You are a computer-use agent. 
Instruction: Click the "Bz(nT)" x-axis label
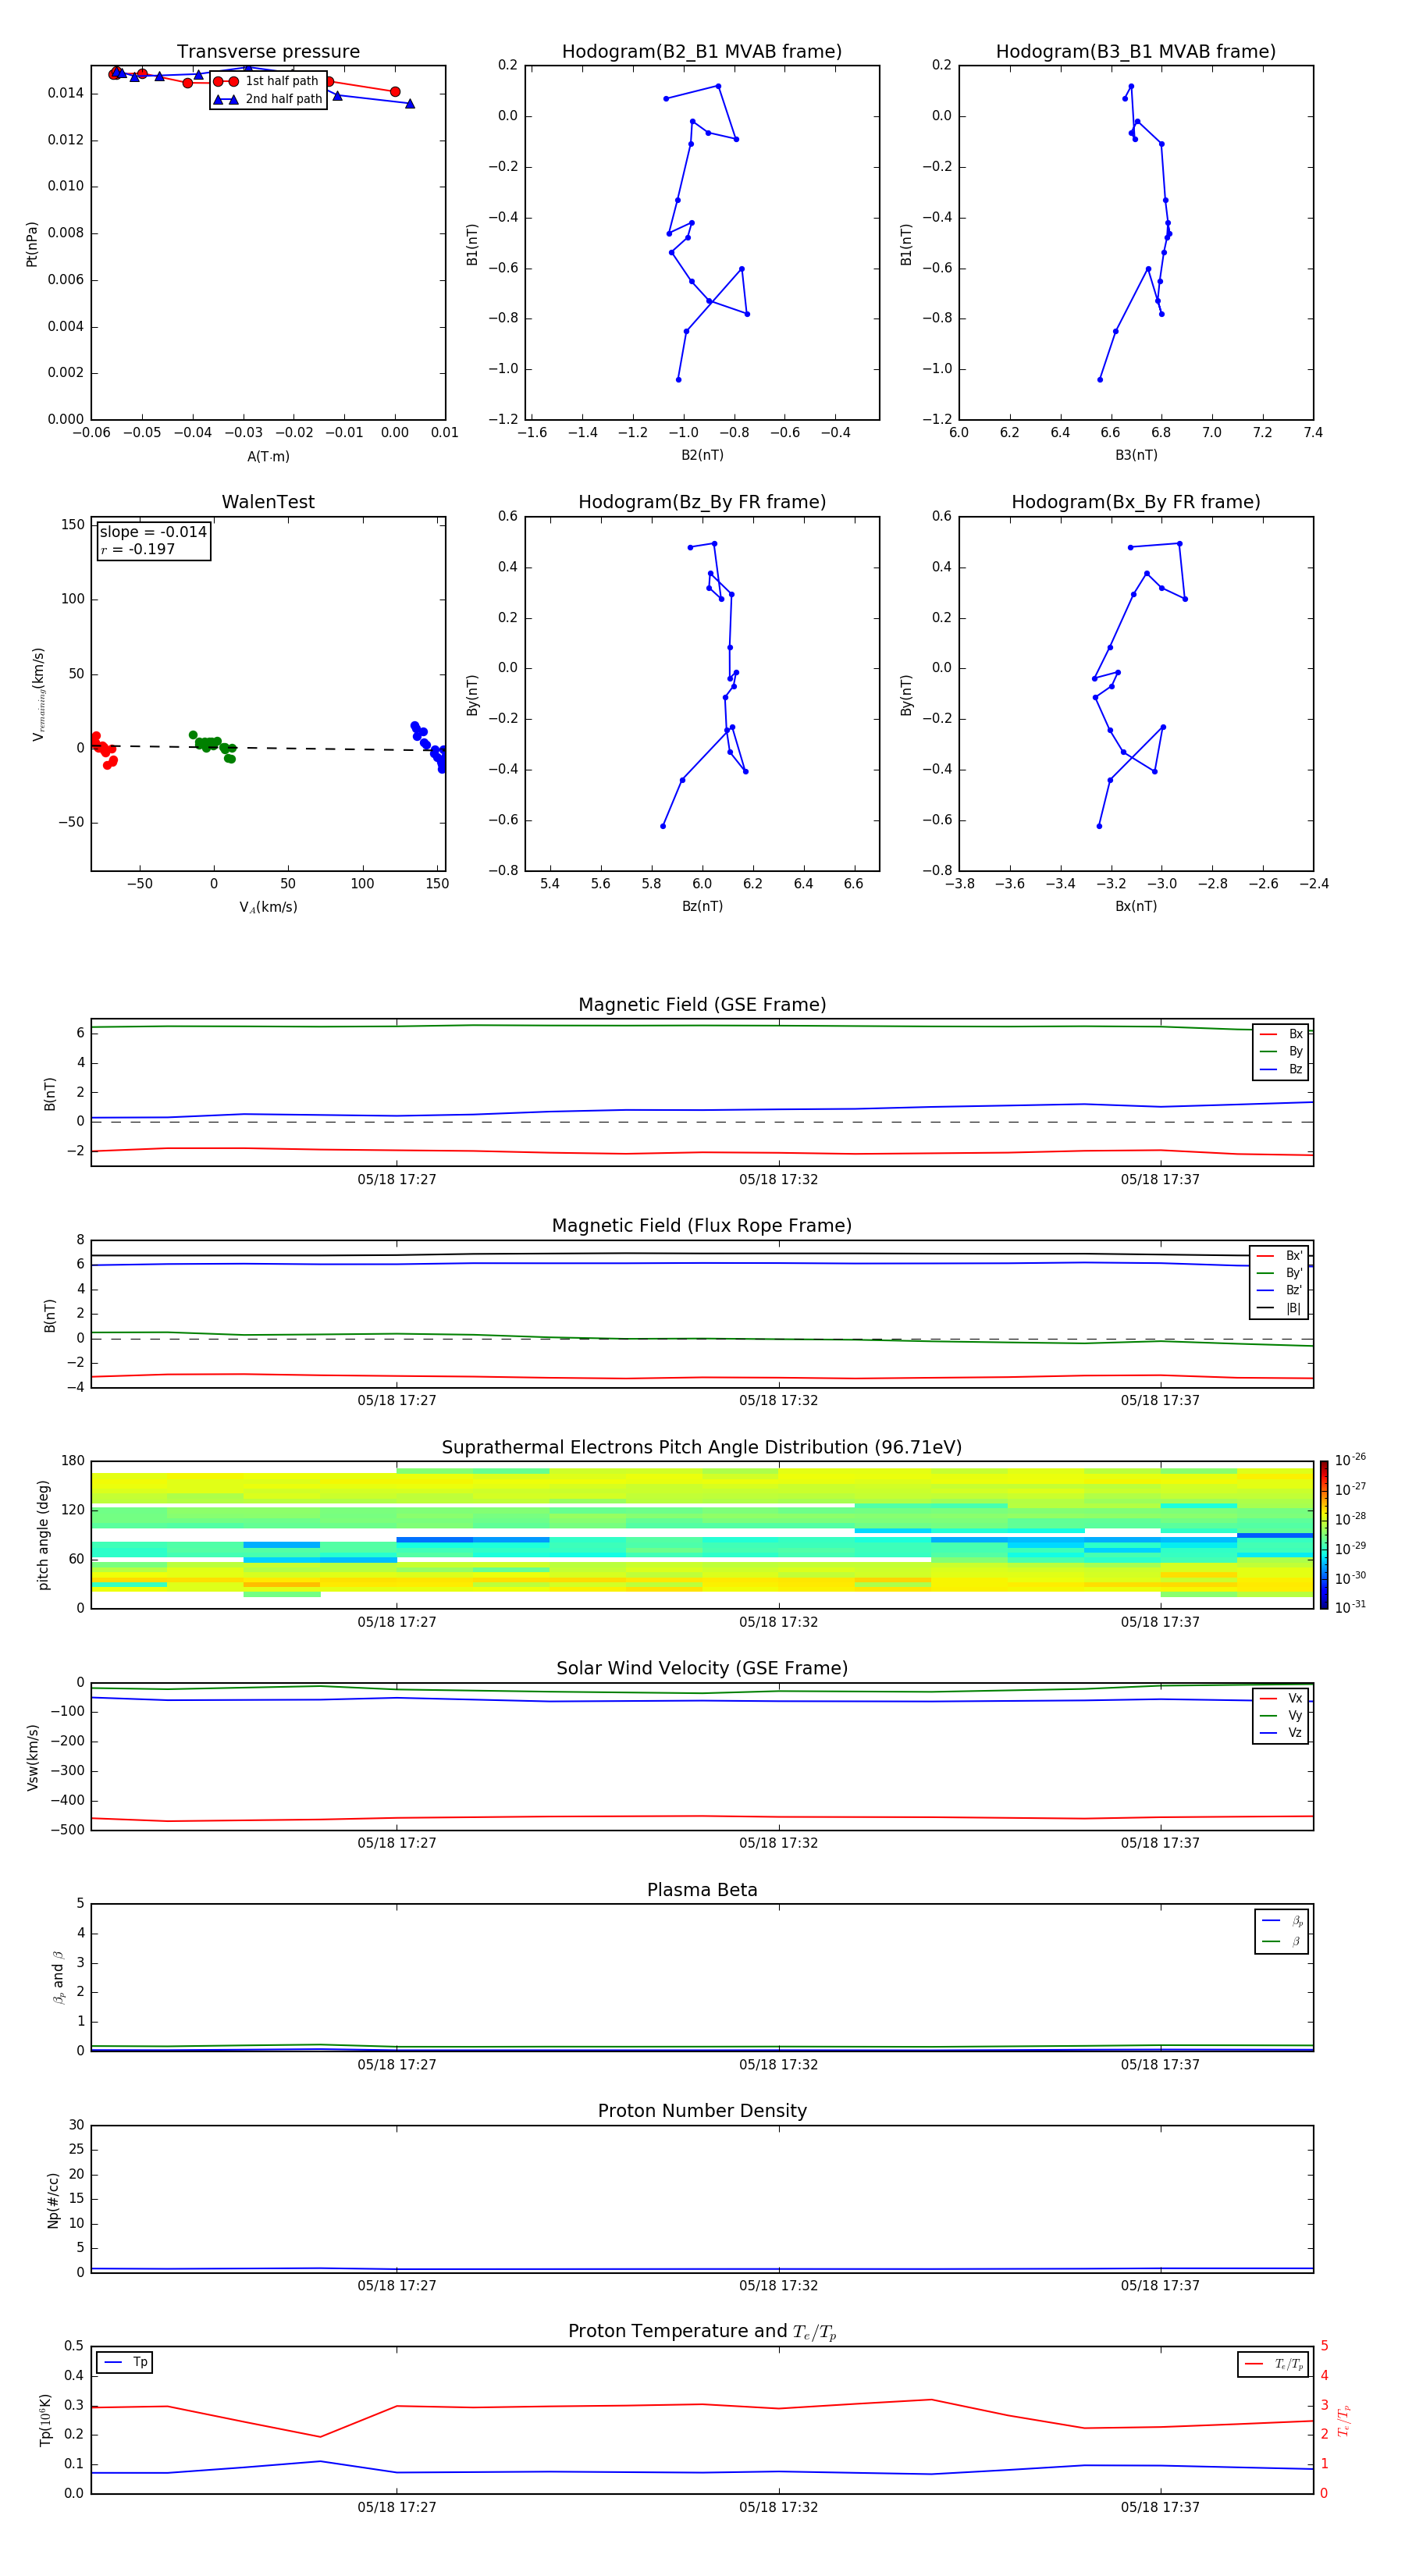702,906
